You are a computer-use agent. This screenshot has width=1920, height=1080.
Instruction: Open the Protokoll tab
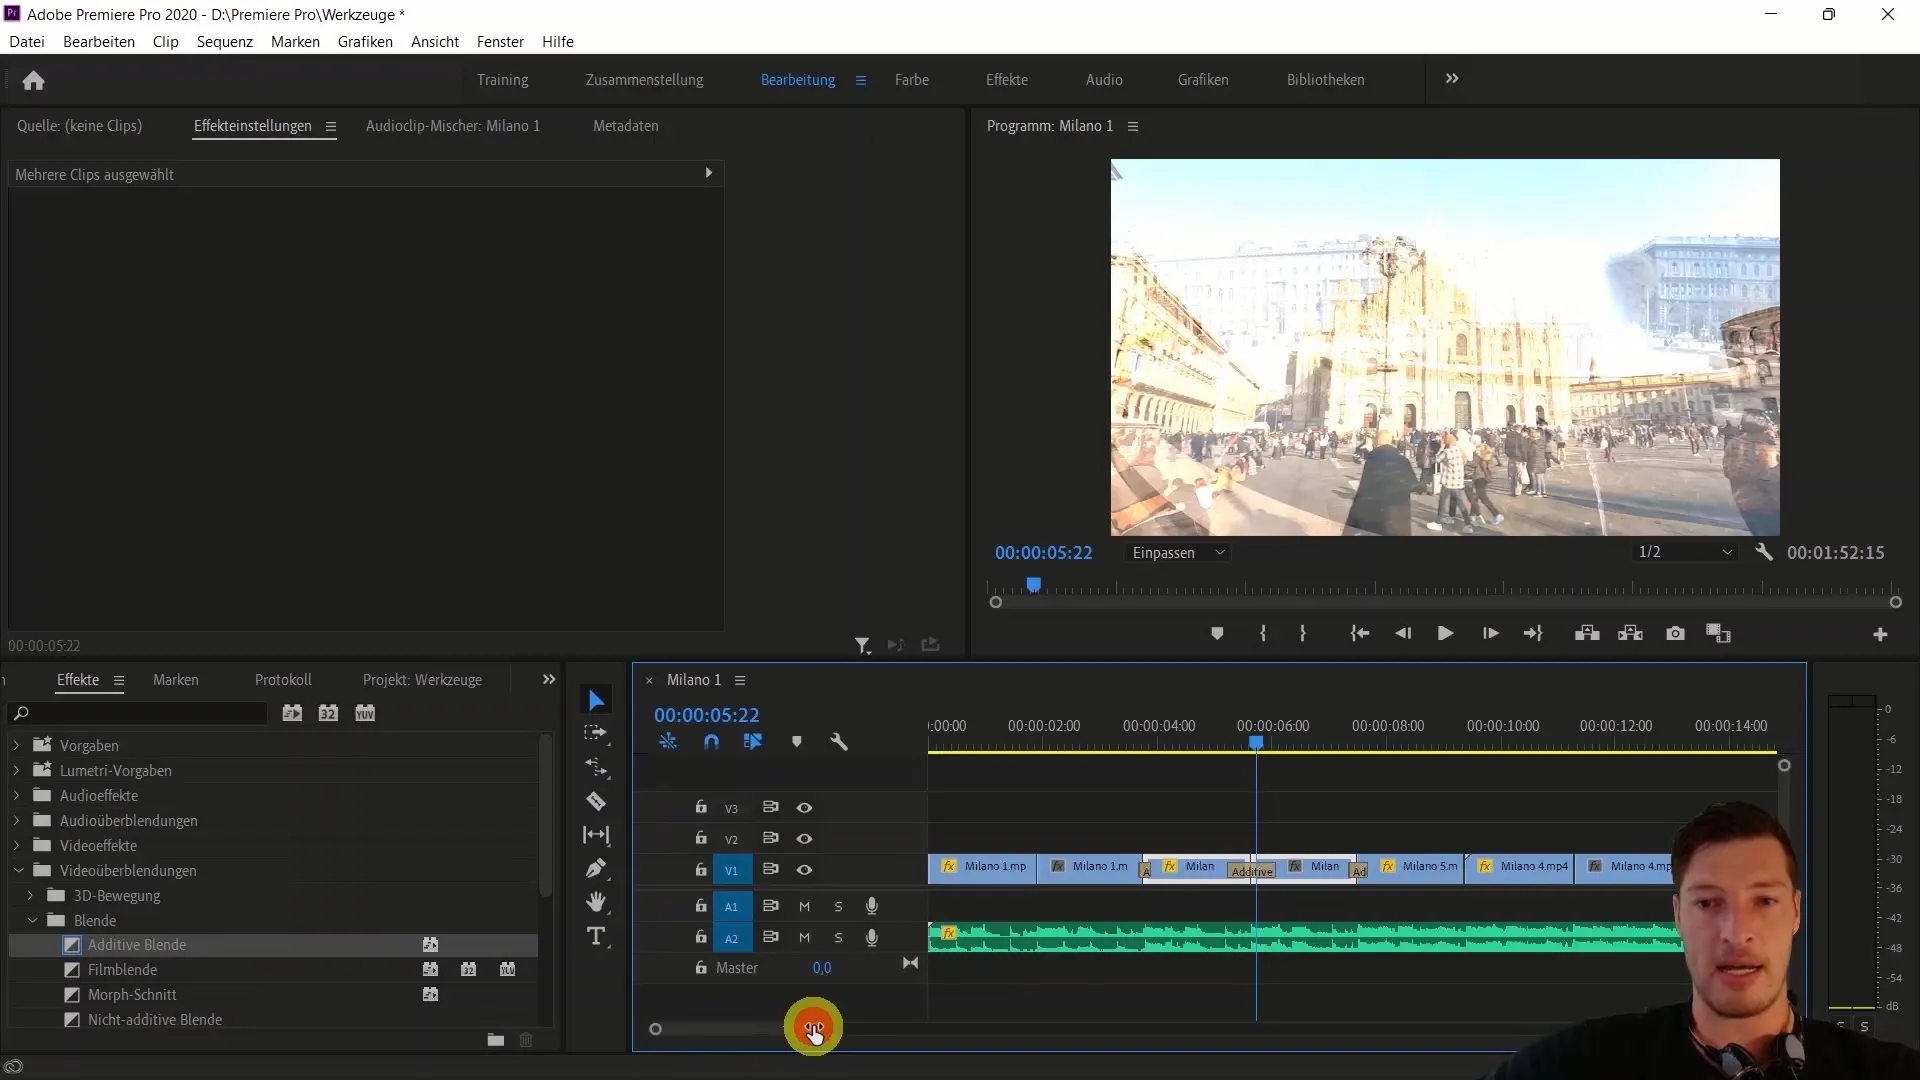[x=283, y=680]
